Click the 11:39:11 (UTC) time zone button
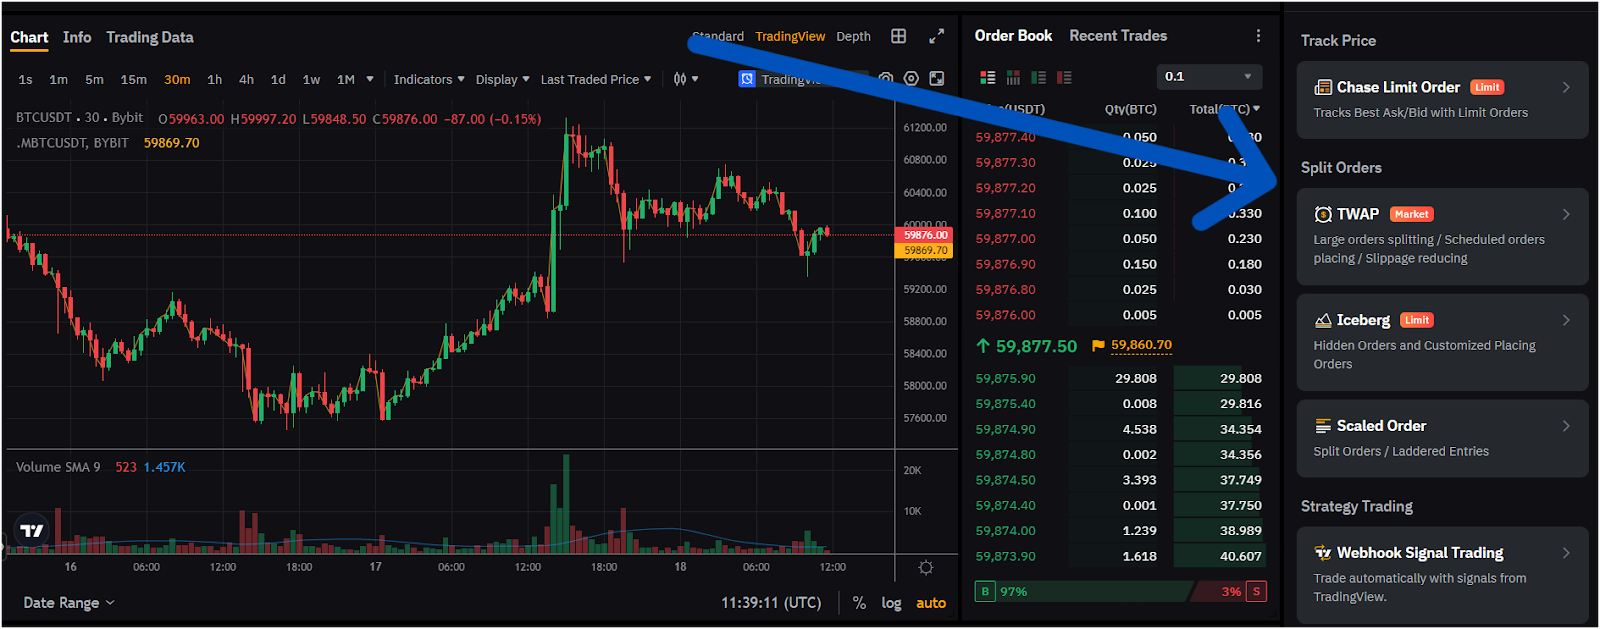Viewport: 1600px width, 629px height. tap(771, 603)
